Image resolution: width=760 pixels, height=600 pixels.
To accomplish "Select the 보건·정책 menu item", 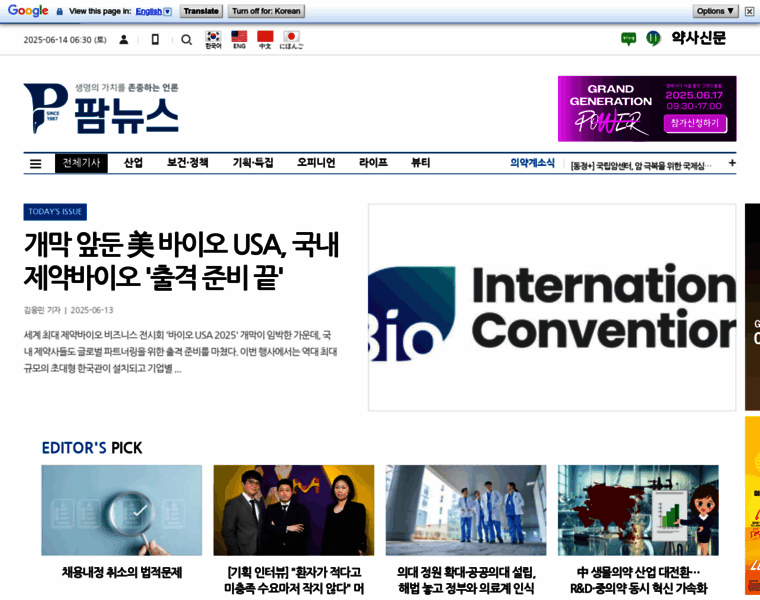I will tap(188, 163).
